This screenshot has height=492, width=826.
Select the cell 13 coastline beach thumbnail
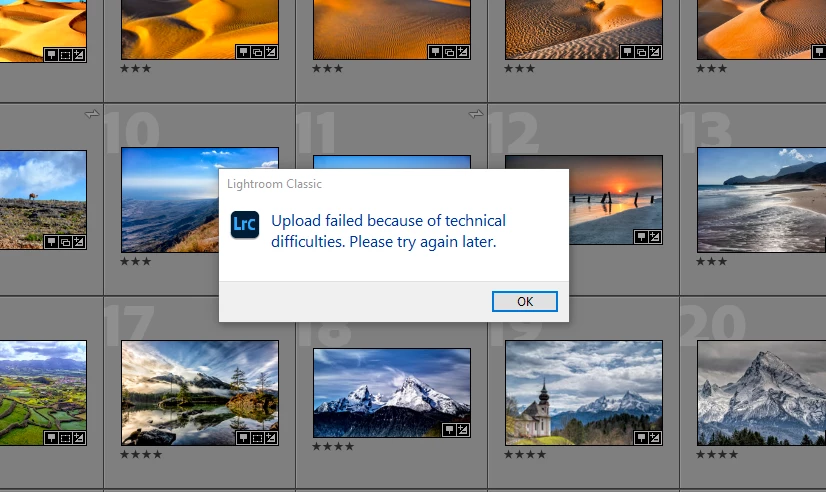point(762,200)
